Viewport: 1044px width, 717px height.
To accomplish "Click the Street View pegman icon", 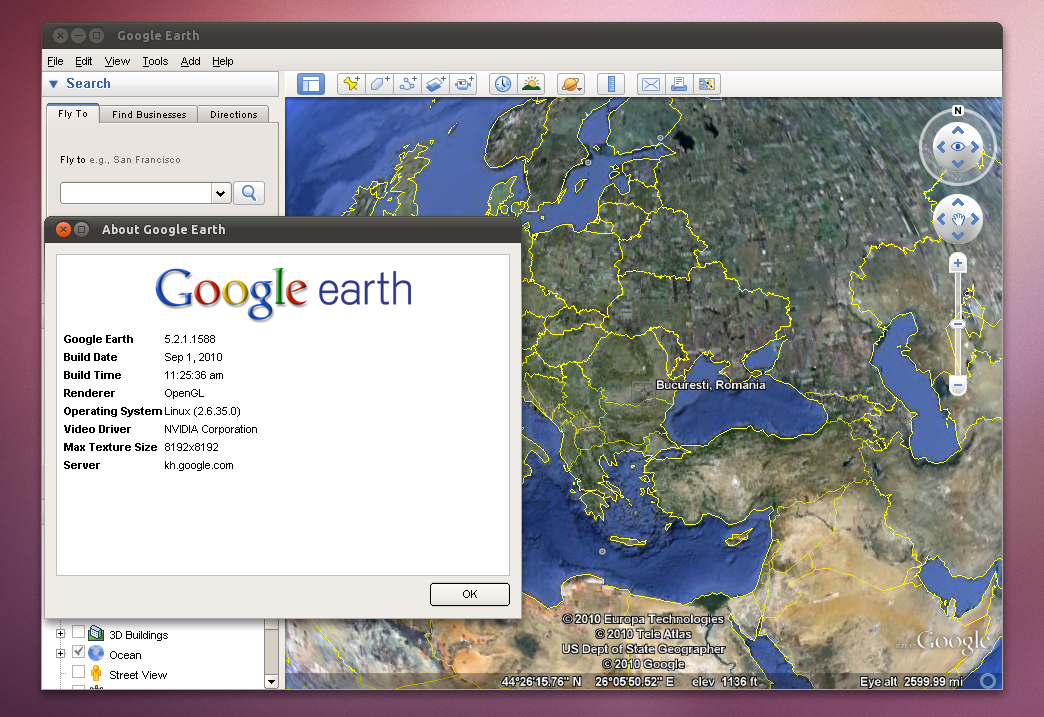I will pos(97,674).
